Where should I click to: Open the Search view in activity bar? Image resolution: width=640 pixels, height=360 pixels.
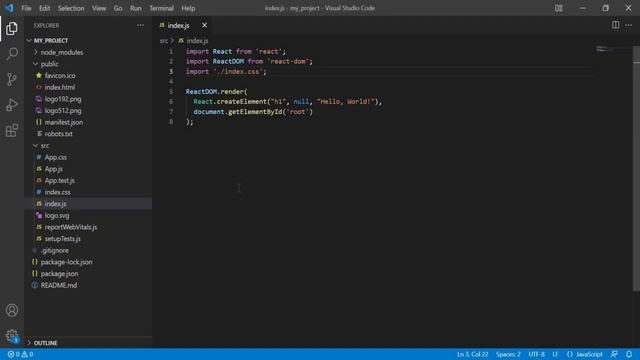click(12, 54)
